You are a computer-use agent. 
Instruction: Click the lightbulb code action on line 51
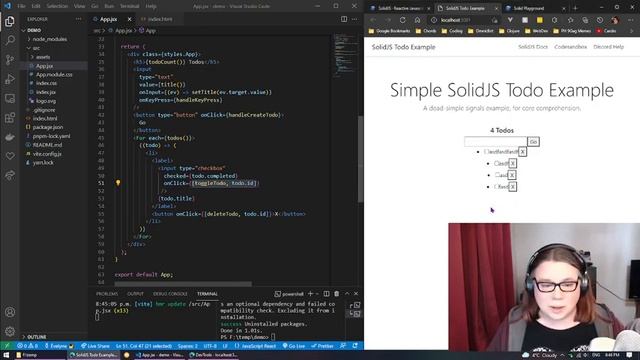coord(118,183)
